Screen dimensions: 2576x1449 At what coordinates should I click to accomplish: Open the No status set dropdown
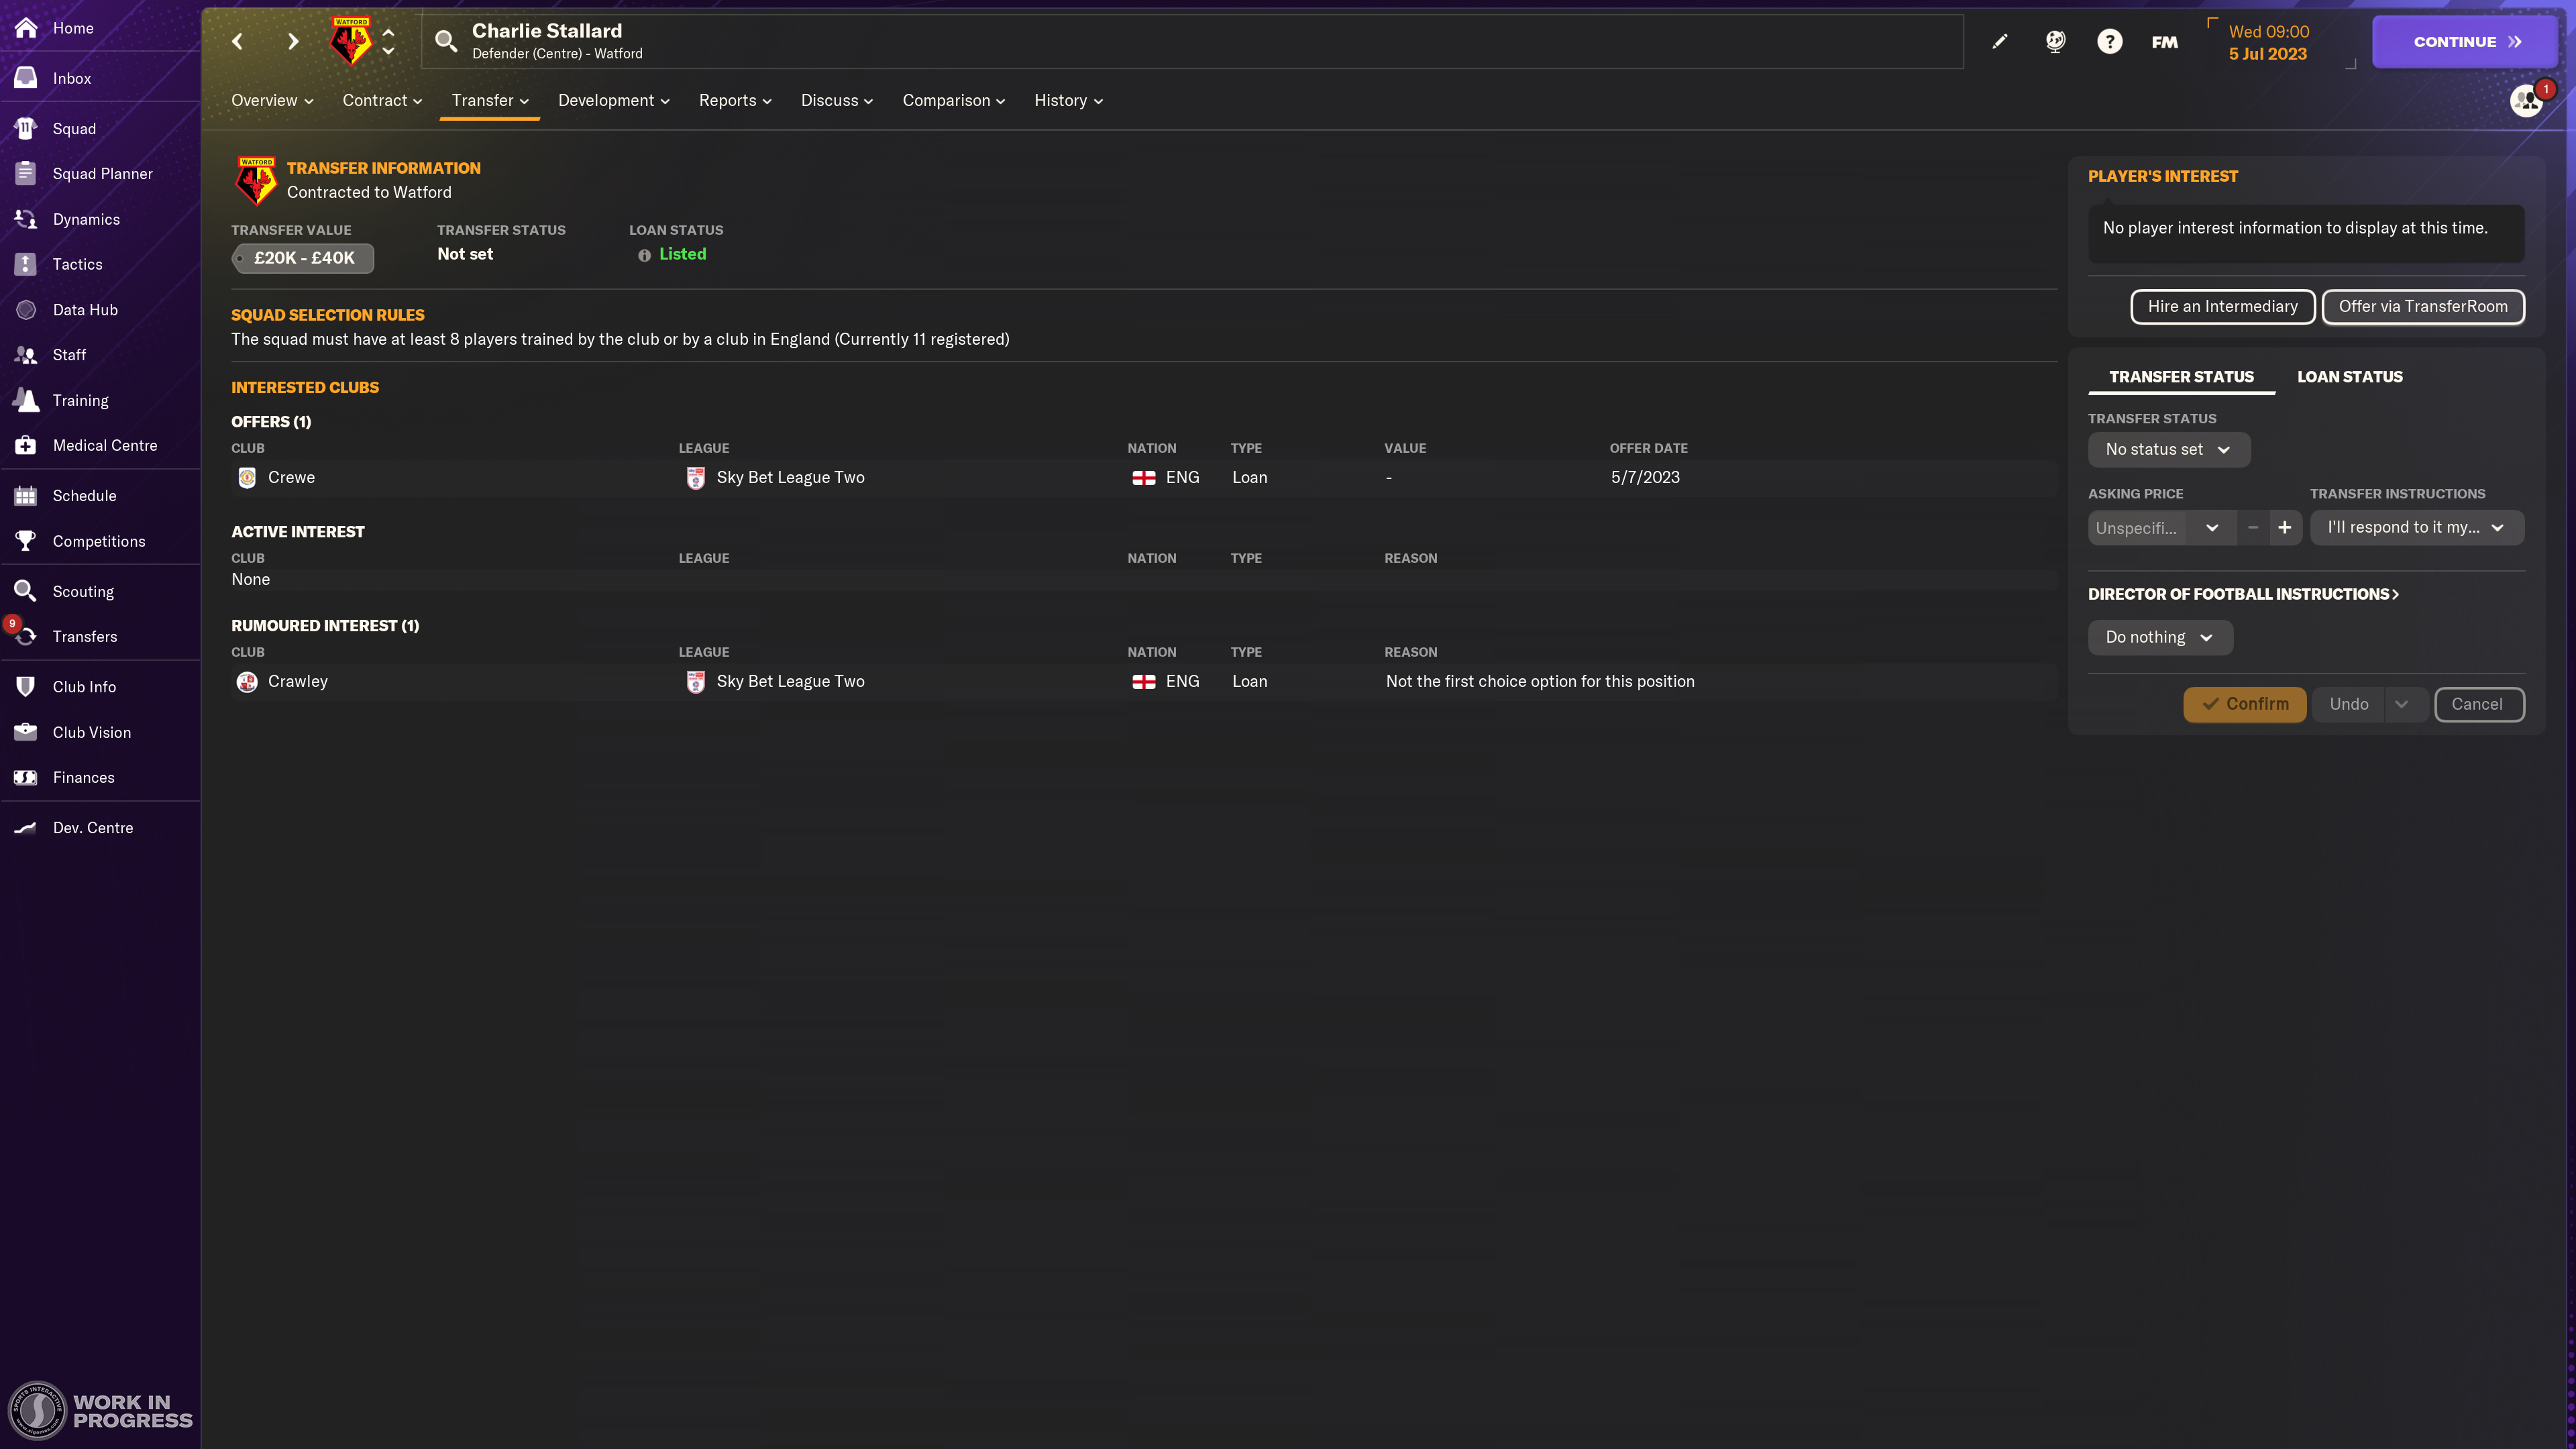point(2168,449)
